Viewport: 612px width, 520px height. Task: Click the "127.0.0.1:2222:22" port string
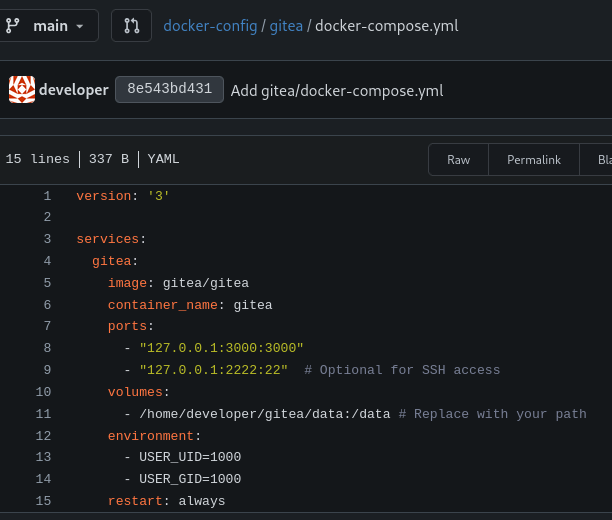click(x=213, y=370)
